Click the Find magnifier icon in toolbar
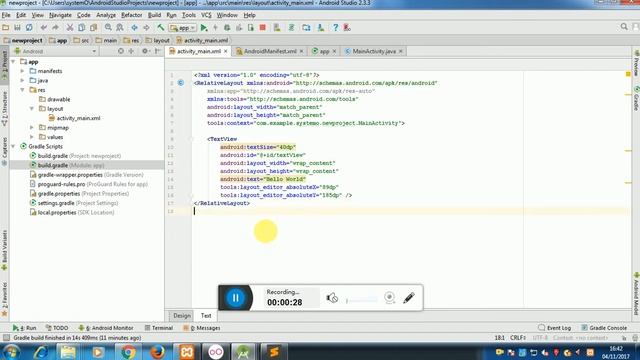This screenshot has height=360, width=640. pyautogui.click(x=108, y=27)
